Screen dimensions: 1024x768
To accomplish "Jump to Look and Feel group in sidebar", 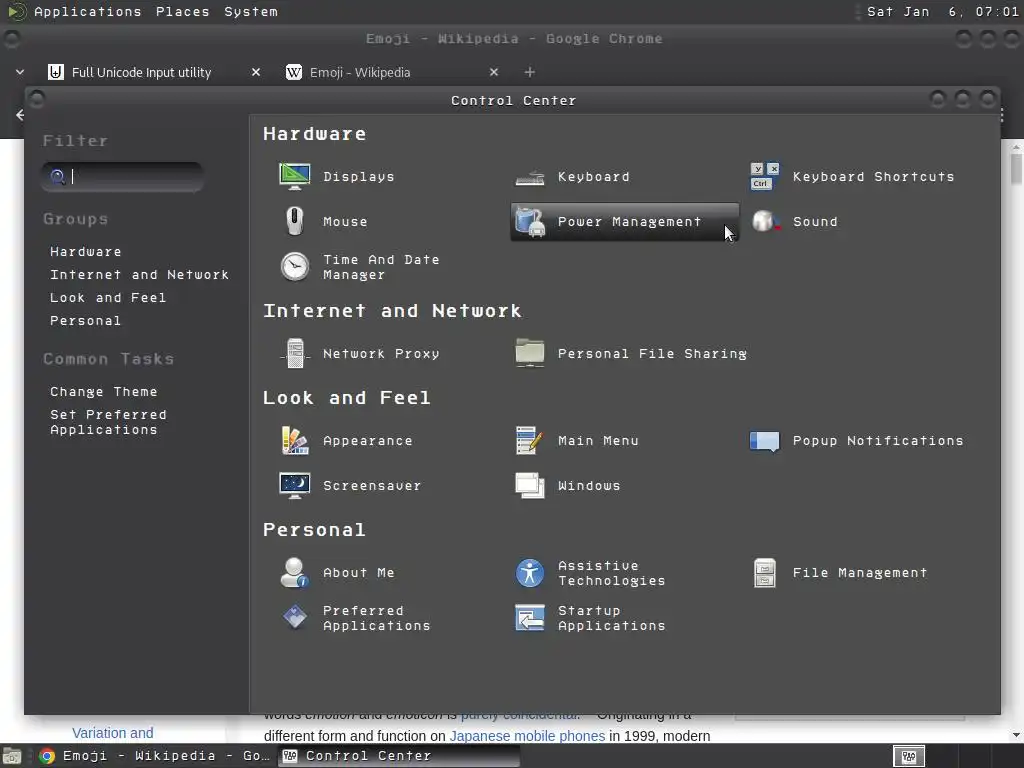I will [108, 297].
